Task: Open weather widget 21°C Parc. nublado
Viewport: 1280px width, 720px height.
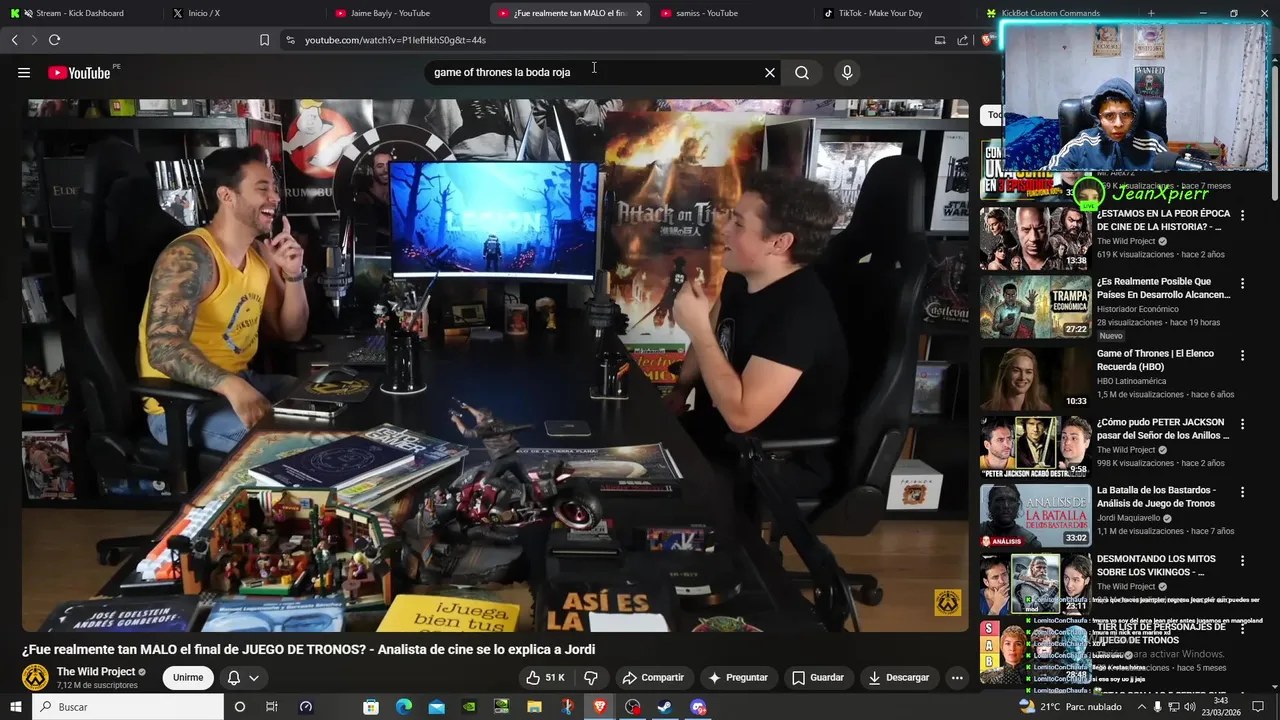Action: pos(1071,707)
